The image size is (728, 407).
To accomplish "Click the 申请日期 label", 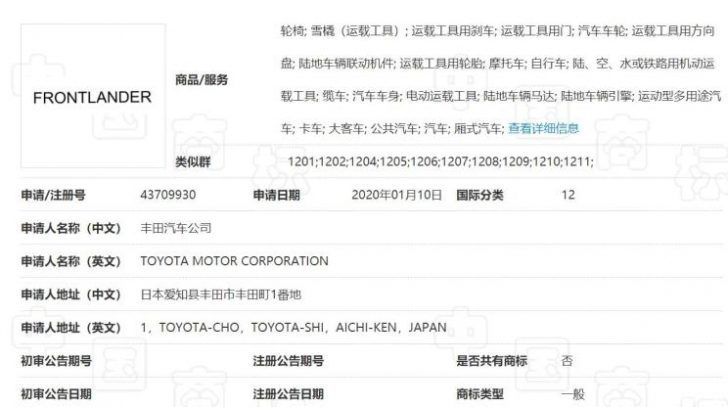I will click(276, 195).
